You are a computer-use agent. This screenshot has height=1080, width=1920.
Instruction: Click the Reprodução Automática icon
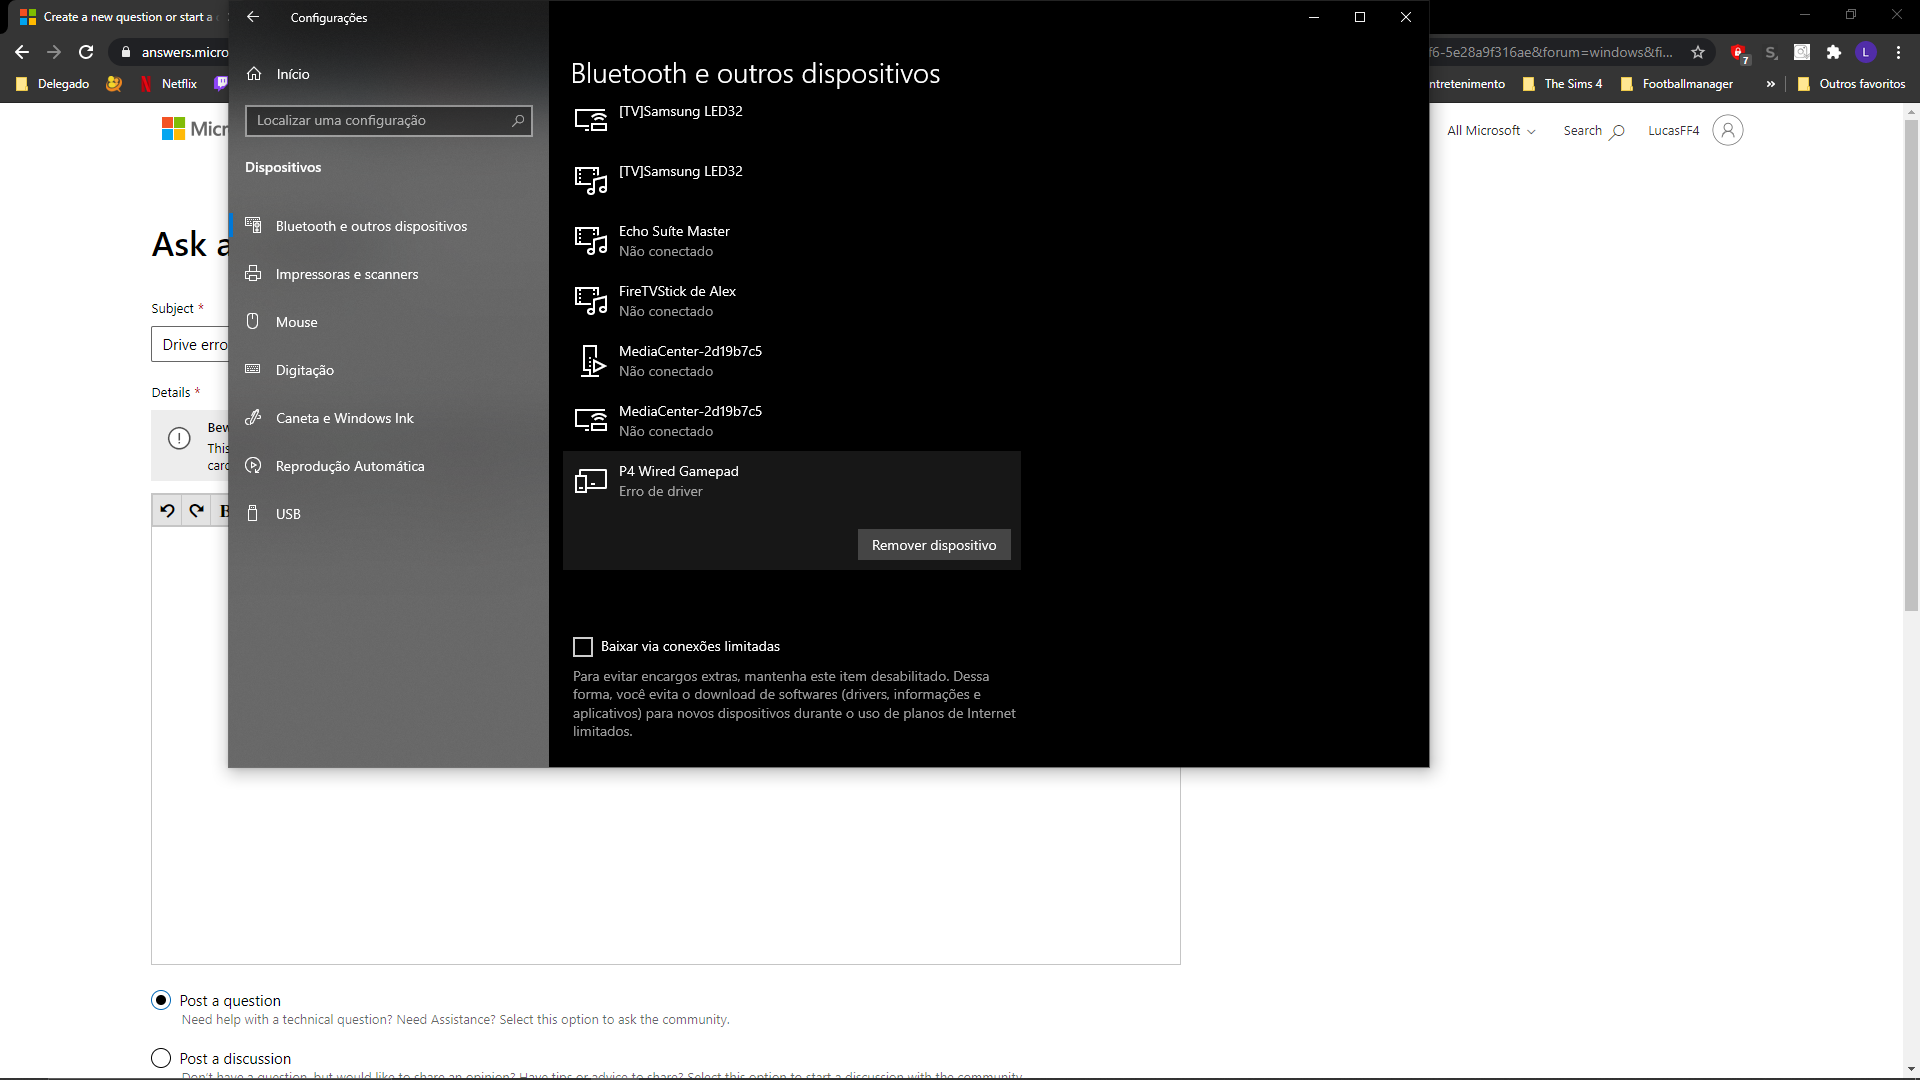[253, 465]
